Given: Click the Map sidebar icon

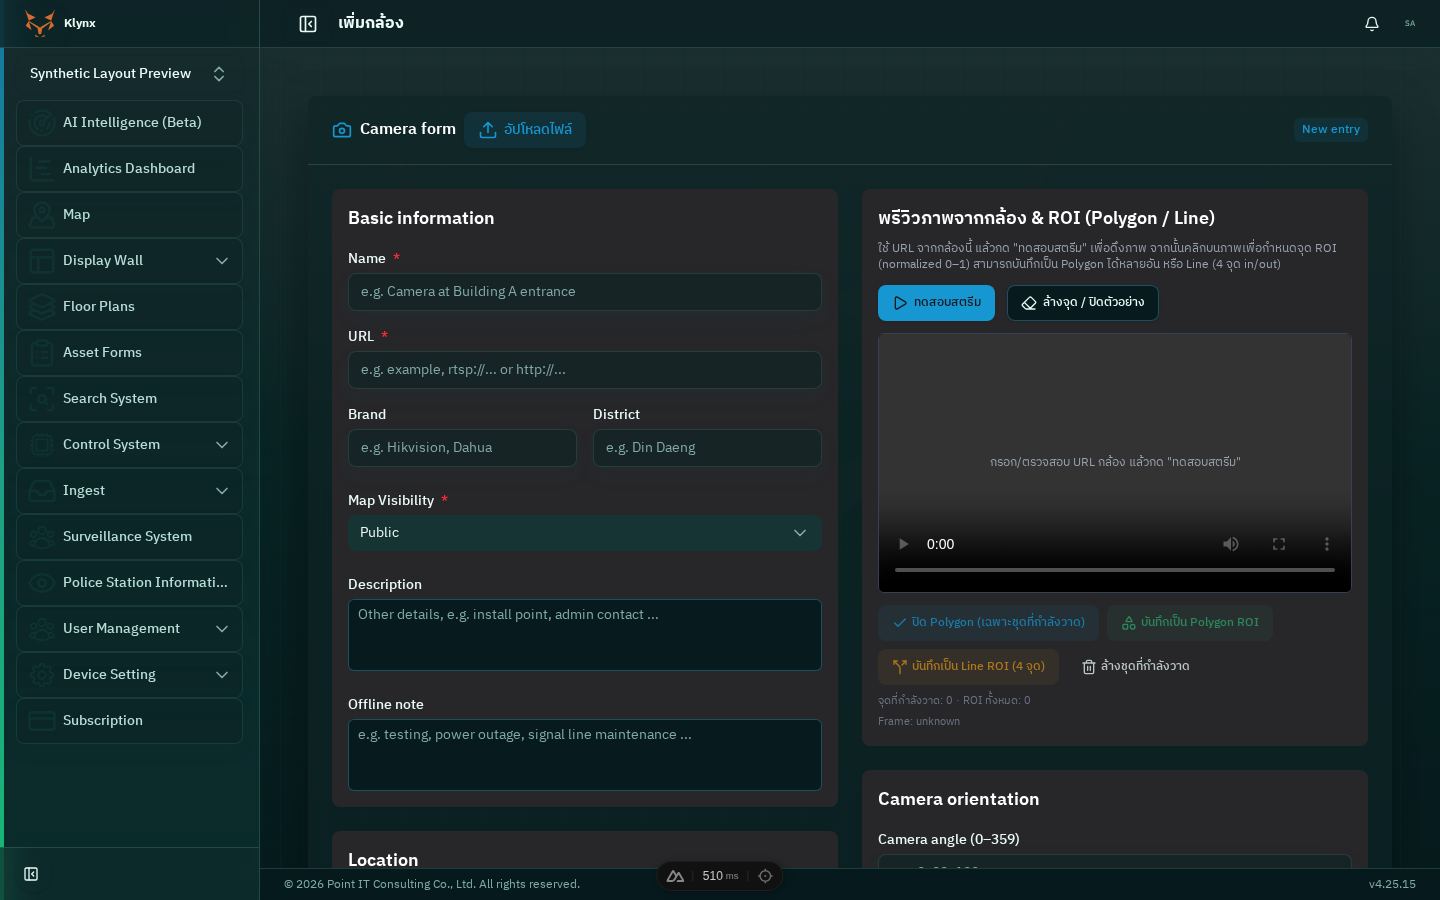Looking at the screenshot, I should (41, 215).
